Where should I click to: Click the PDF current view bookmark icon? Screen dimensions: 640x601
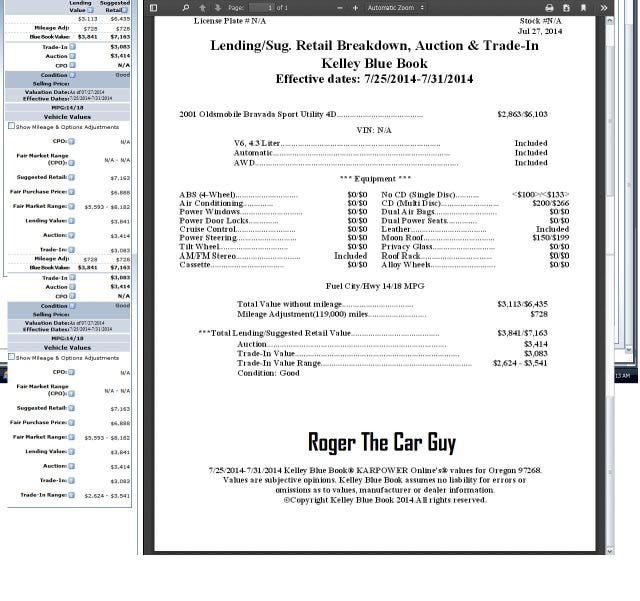(x=583, y=7)
